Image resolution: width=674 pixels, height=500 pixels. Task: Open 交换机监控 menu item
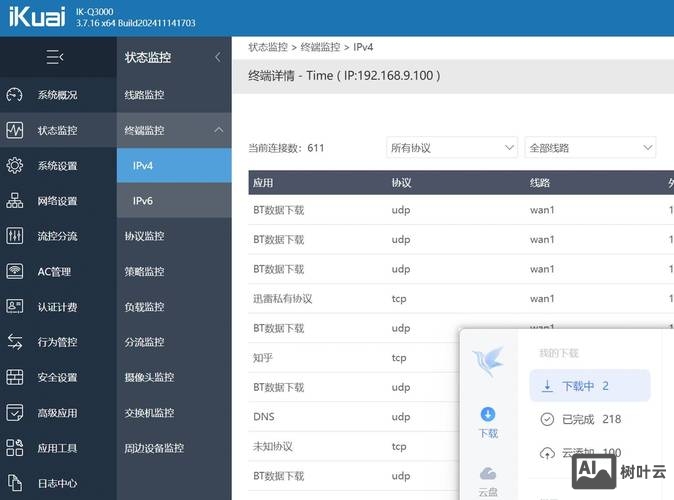[174, 413]
